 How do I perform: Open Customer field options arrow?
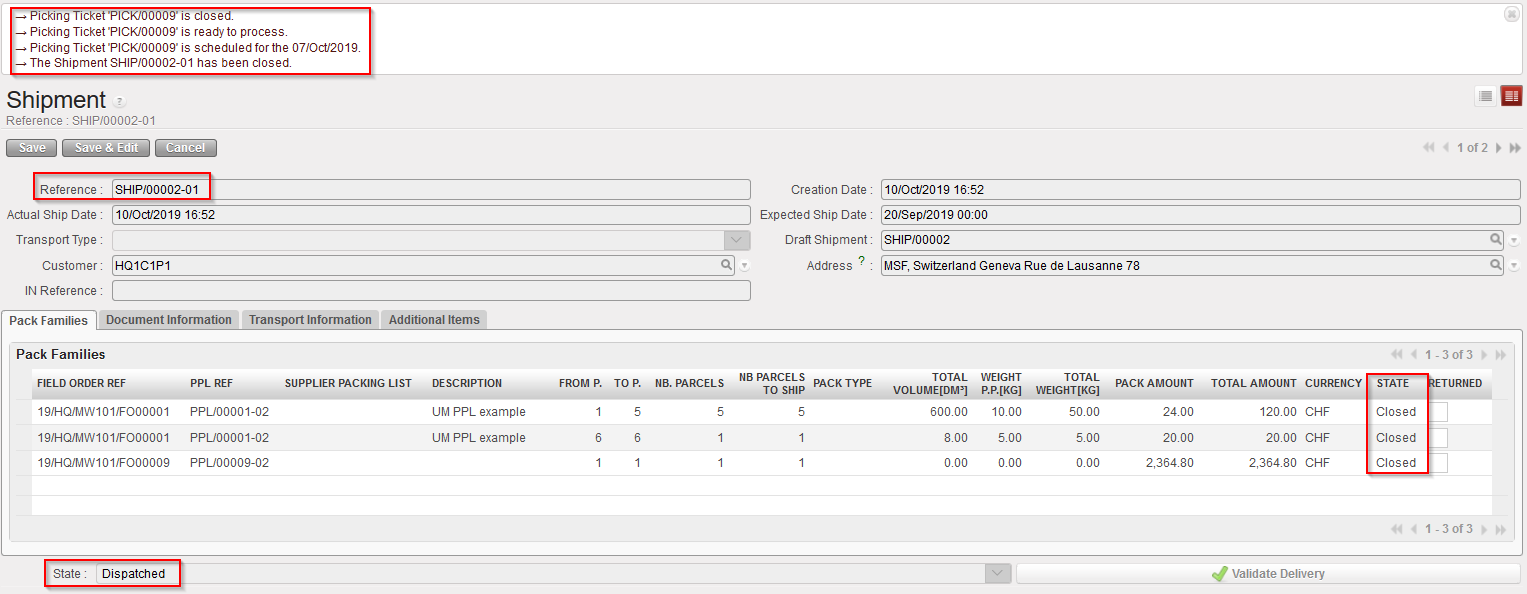pos(744,266)
